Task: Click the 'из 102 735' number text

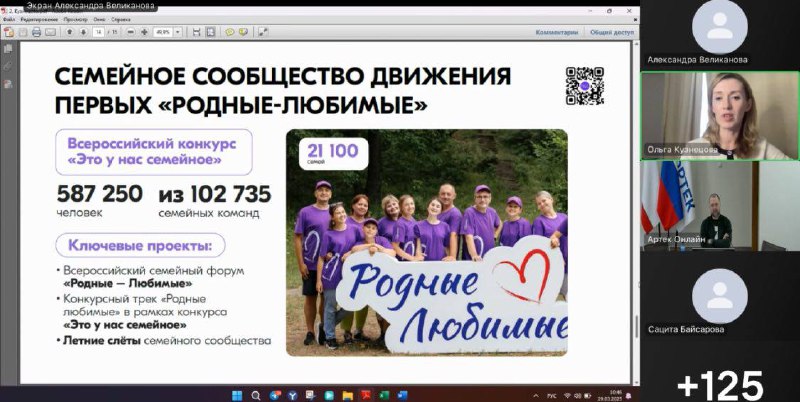Action: point(215,194)
